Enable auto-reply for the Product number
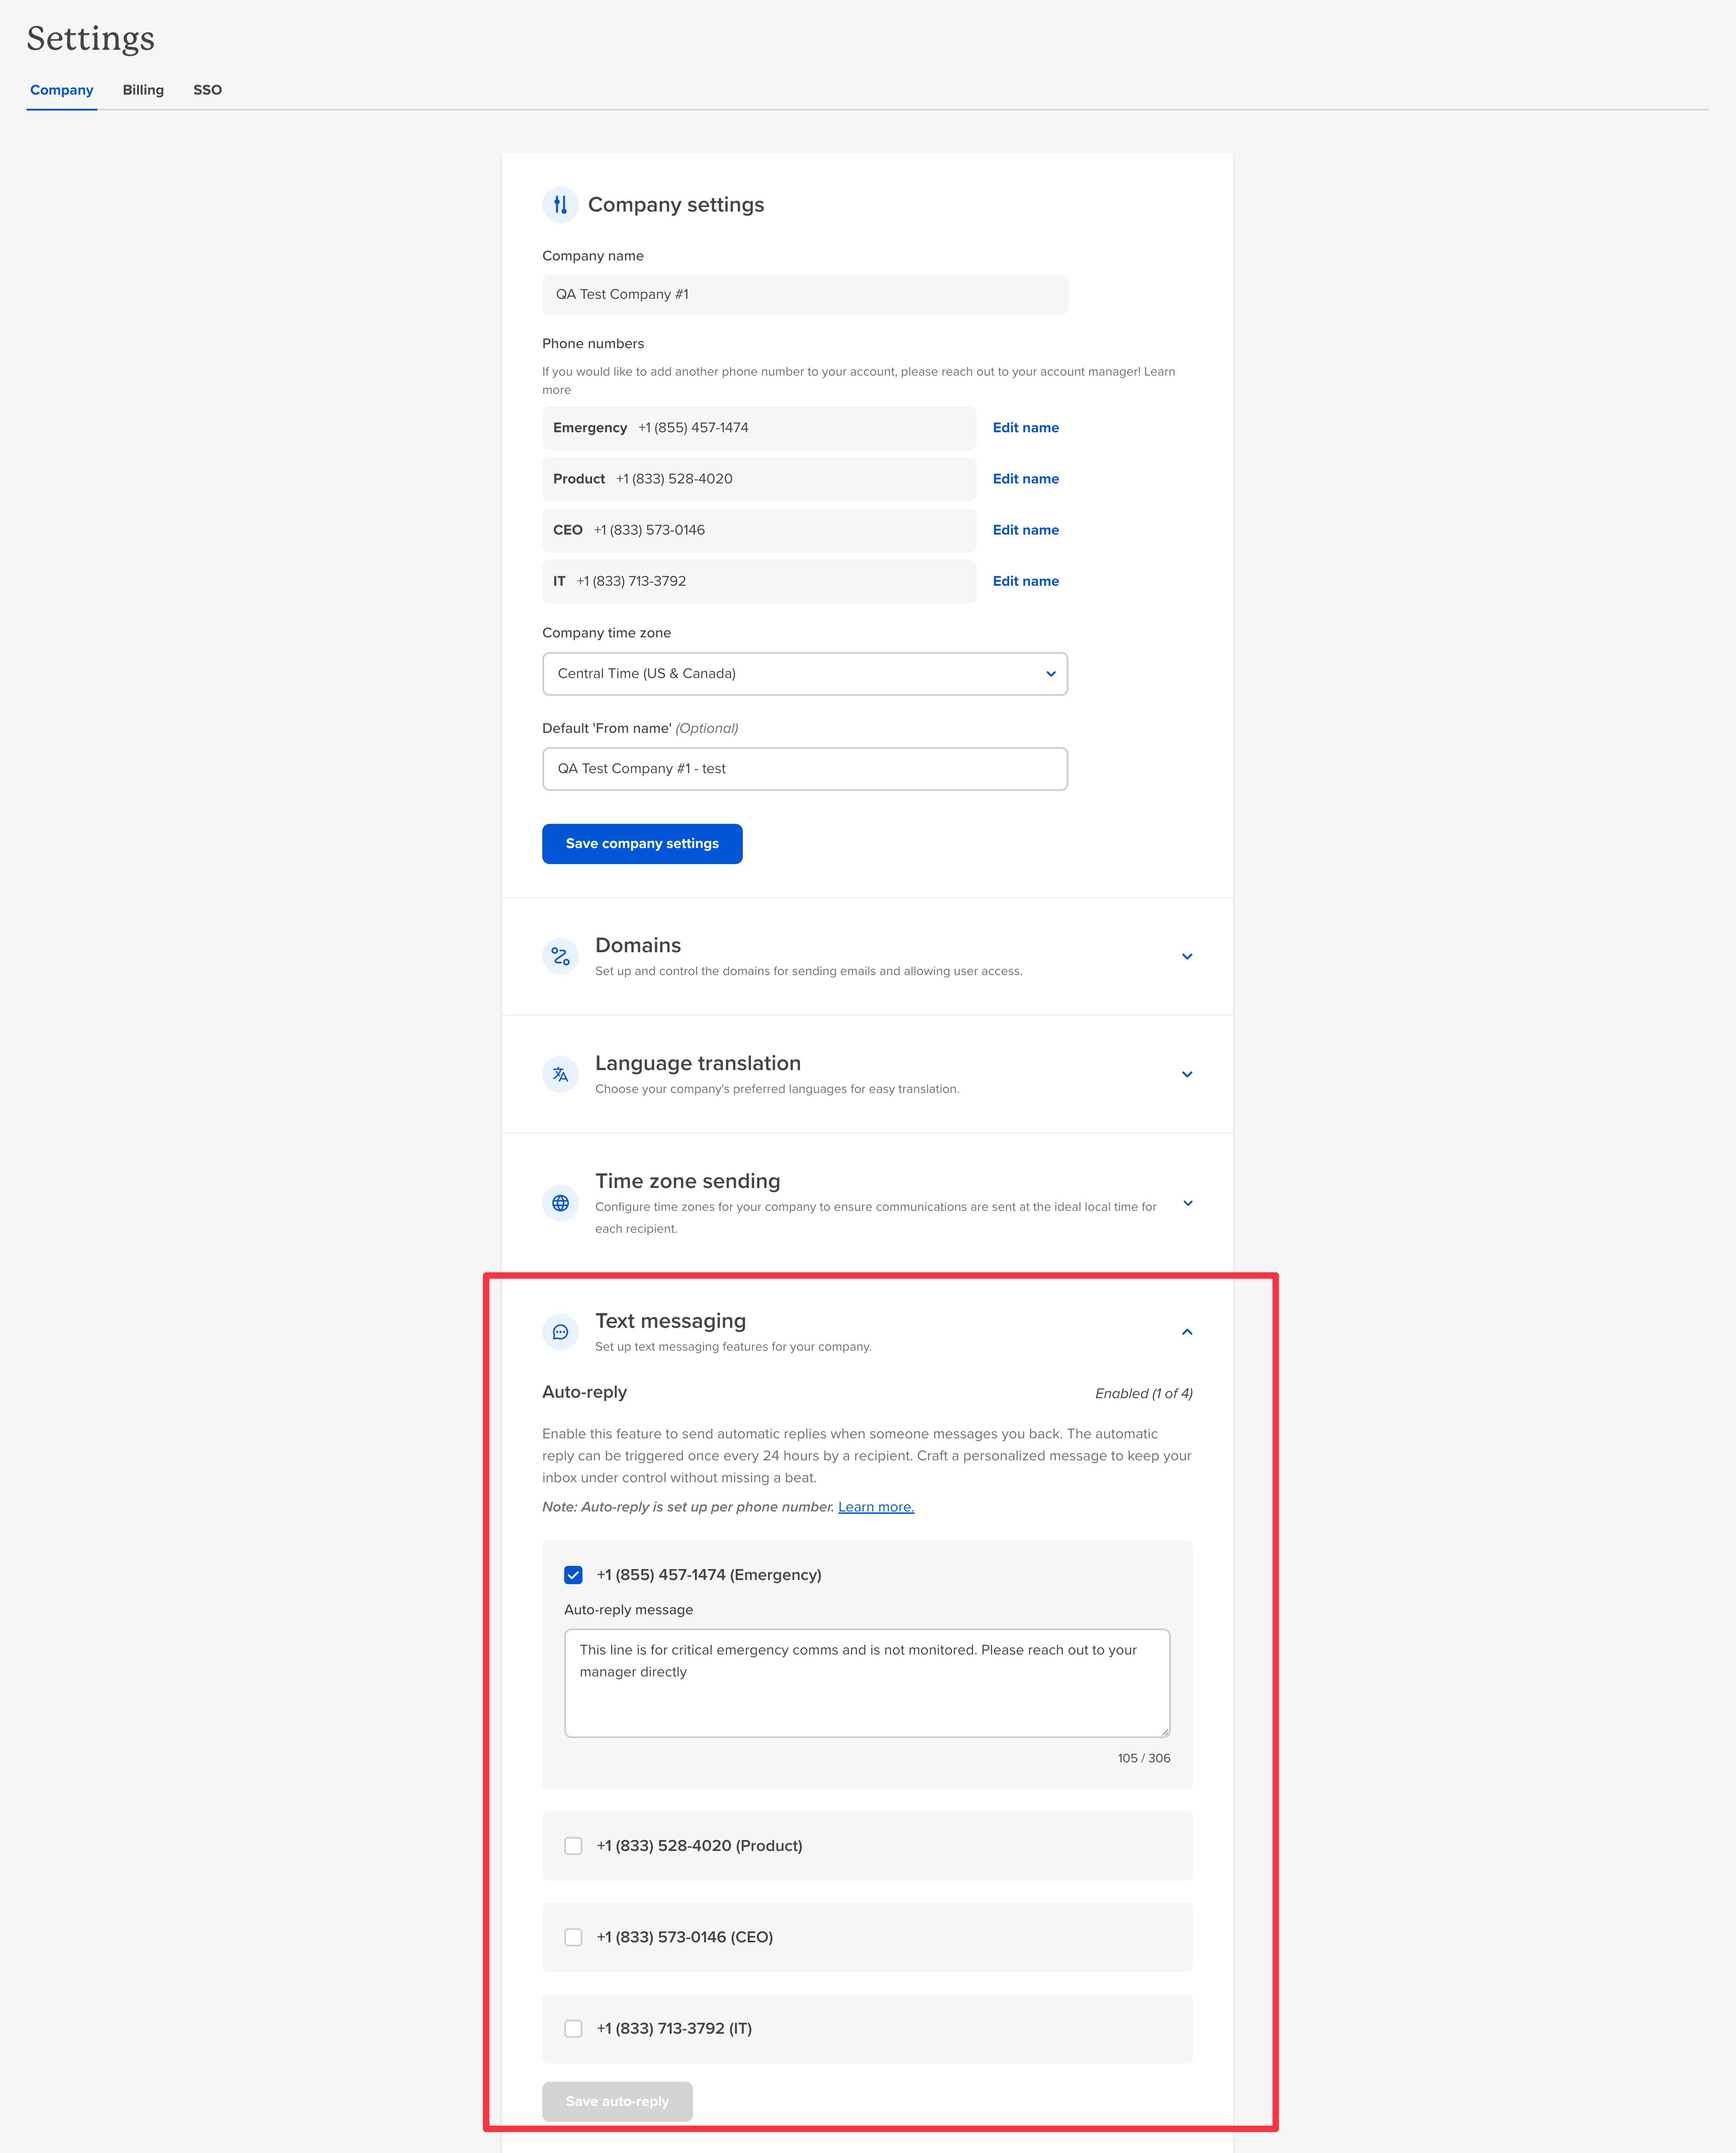1736x2153 pixels. pos(573,1846)
